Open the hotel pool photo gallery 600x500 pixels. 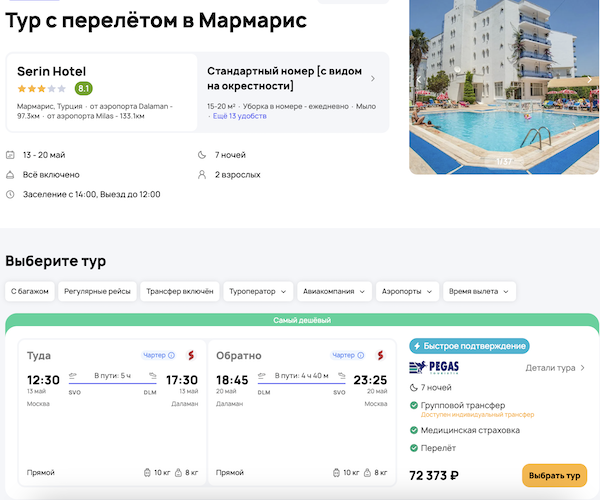pos(504,90)
